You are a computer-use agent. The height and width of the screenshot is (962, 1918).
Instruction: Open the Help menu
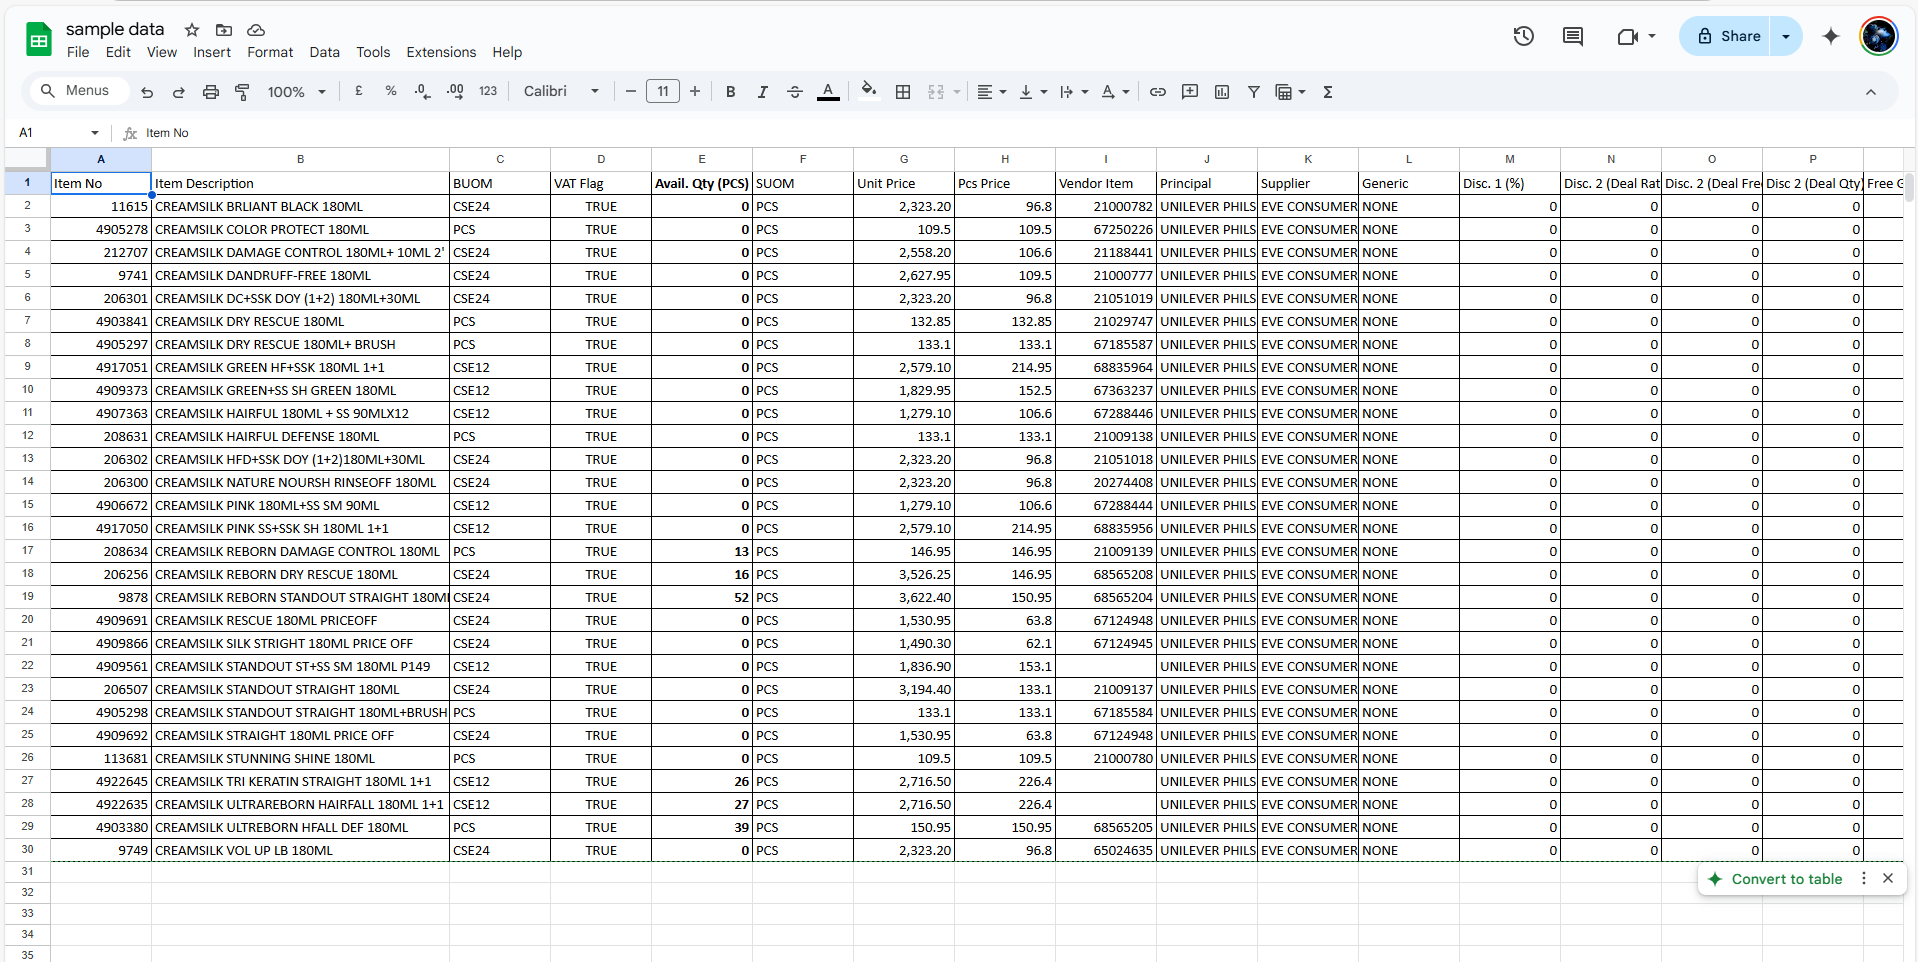click(x=507, y=52)
